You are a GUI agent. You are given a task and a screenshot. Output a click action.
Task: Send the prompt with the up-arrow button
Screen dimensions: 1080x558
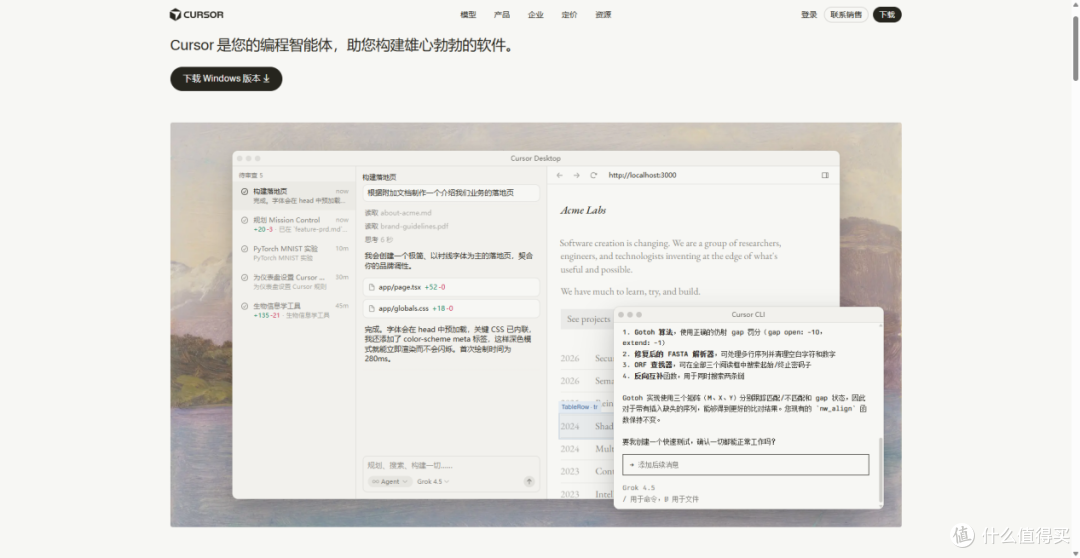coord(529,482)
